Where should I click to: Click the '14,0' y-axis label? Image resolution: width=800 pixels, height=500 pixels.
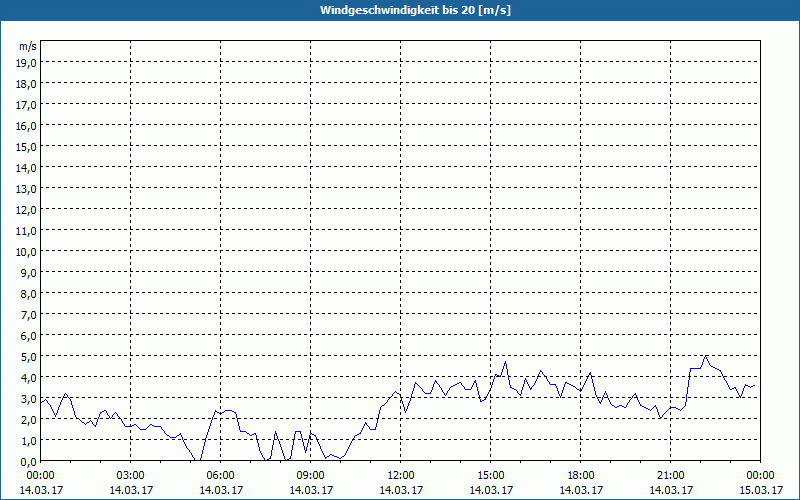[28, 168]
